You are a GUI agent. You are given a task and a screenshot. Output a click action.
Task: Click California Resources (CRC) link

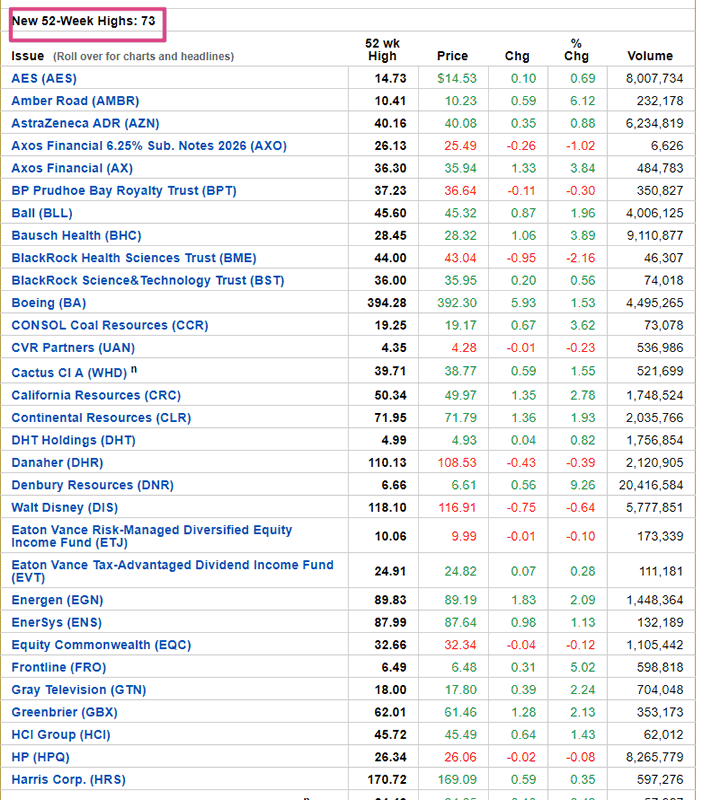96,395
